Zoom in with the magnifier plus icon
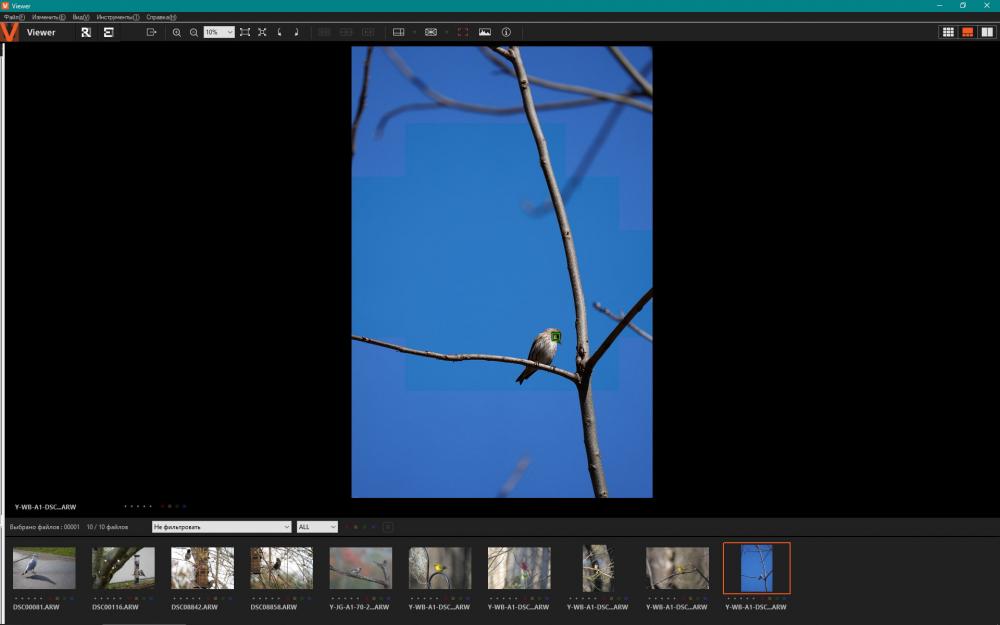The width and height of the screenshot is (1000, 625). (x=177, y=32)
